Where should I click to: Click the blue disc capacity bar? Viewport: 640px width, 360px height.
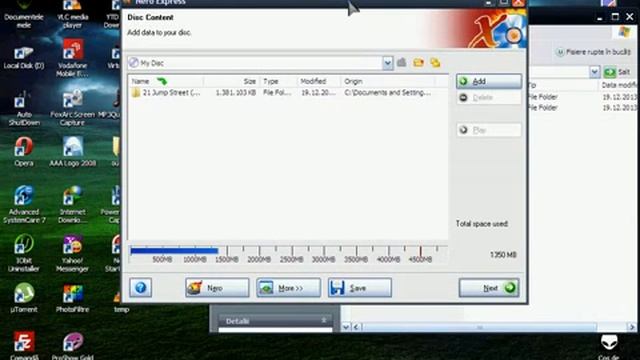(x=174, y=251)
